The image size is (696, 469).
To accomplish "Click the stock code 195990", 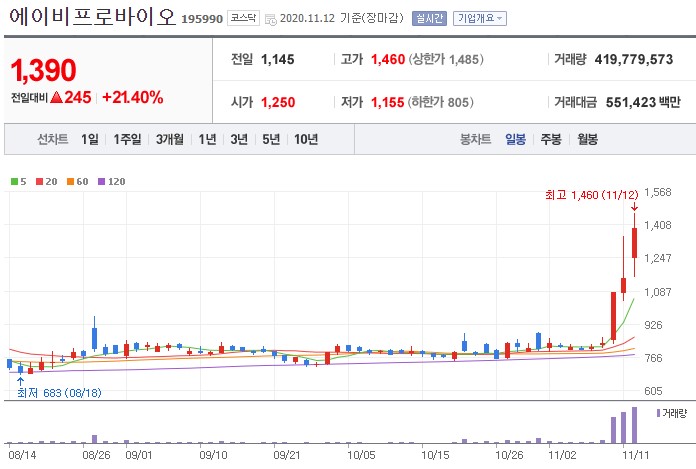I will [x=202, y=19].
